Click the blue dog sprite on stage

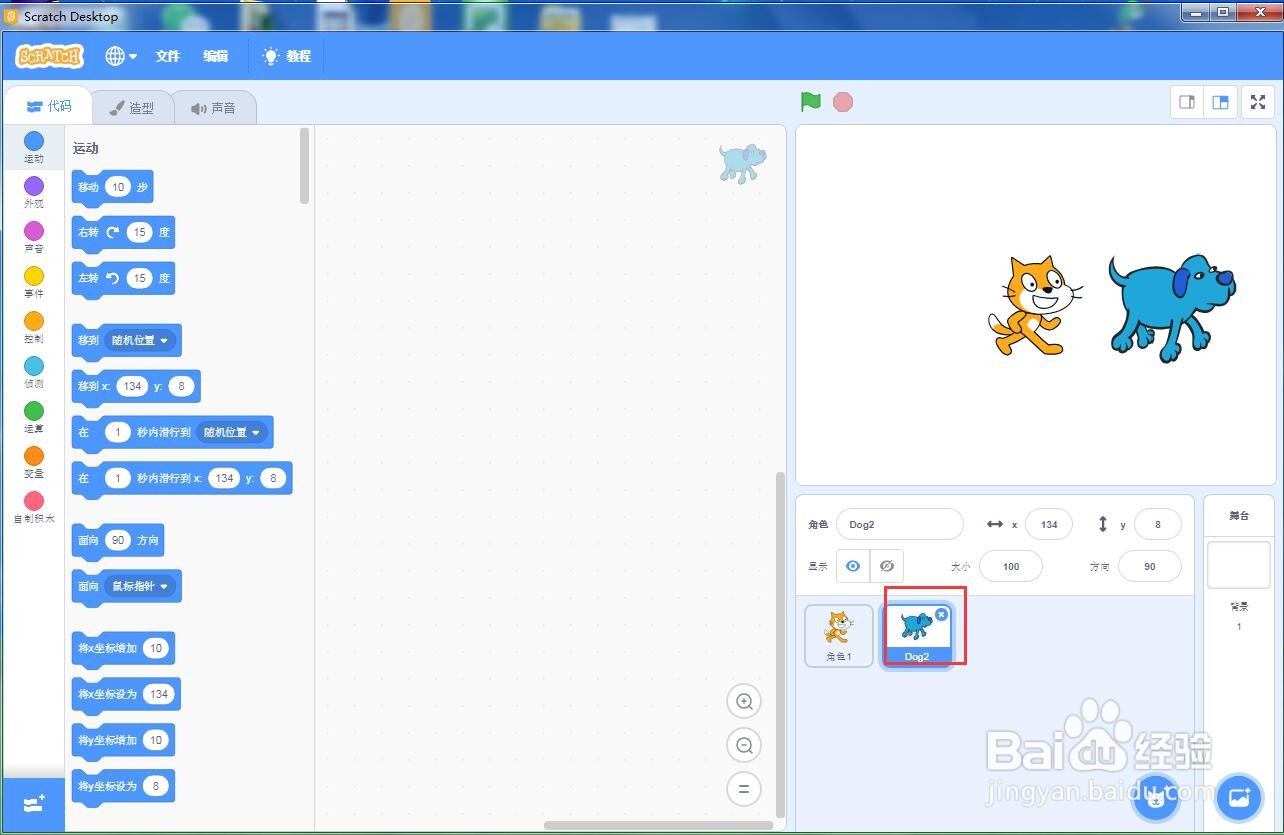1172,306
